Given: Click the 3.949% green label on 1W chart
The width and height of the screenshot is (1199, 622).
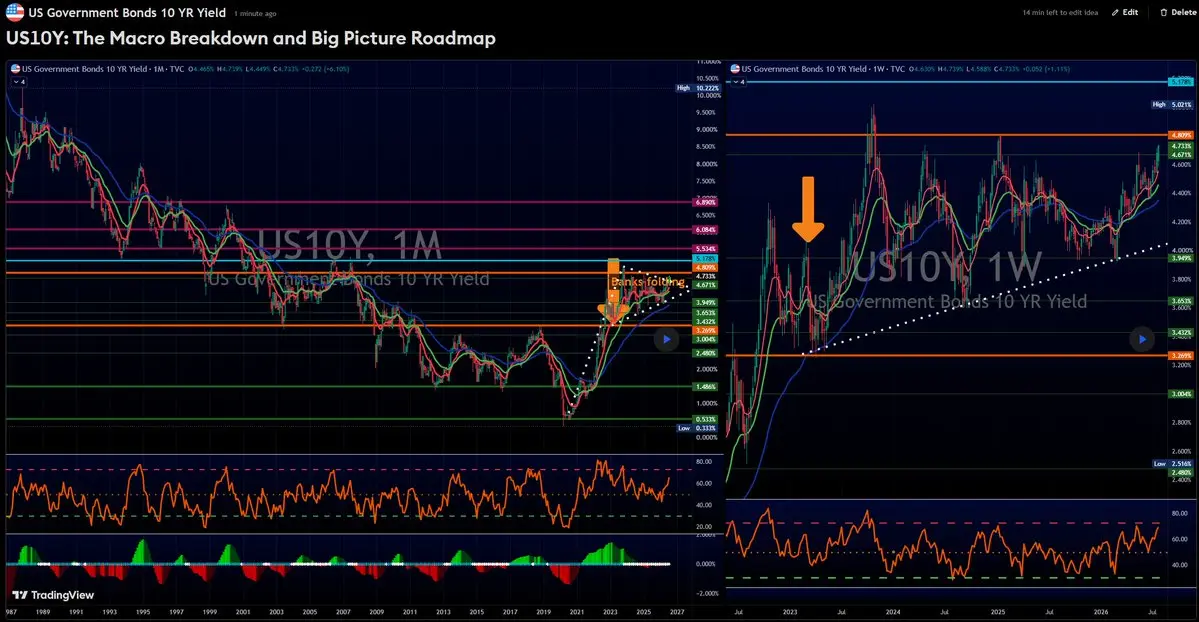Looking at the screenshot, I should pyautogui.click(x=1181, y=258).
